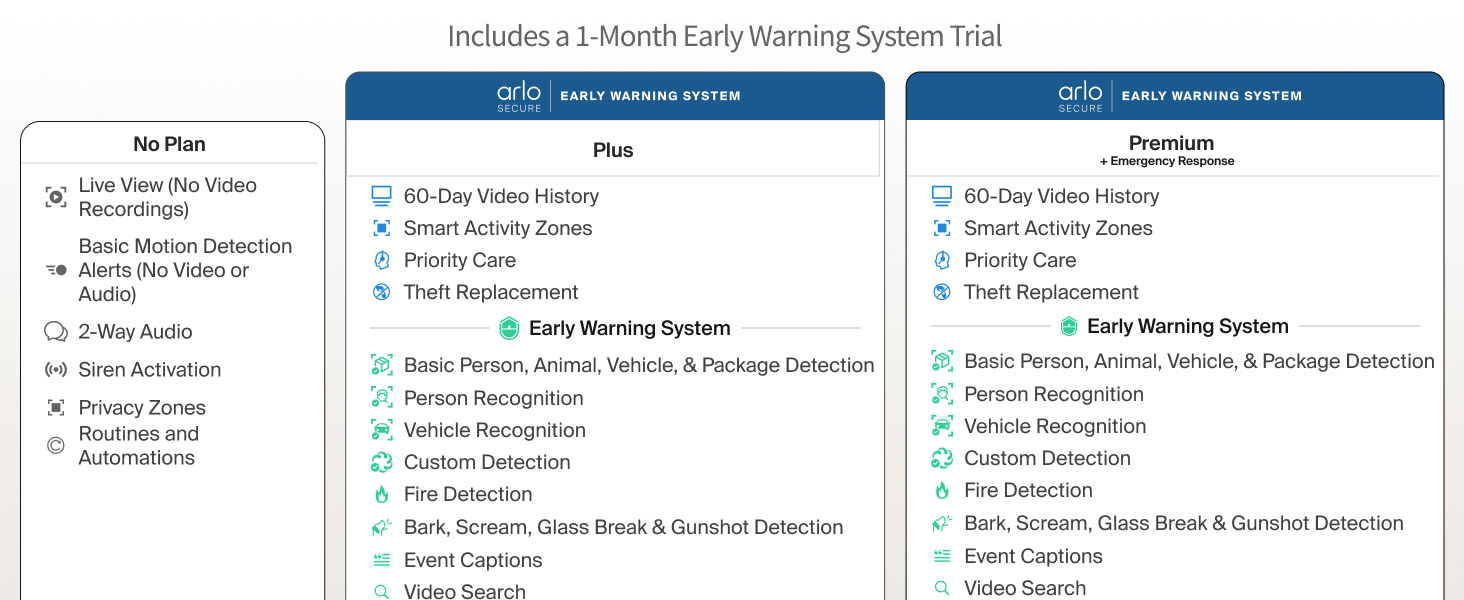Screen dimensions: 1464x600
Task: Select the No Plan heading
Action: tap(169, 144)
